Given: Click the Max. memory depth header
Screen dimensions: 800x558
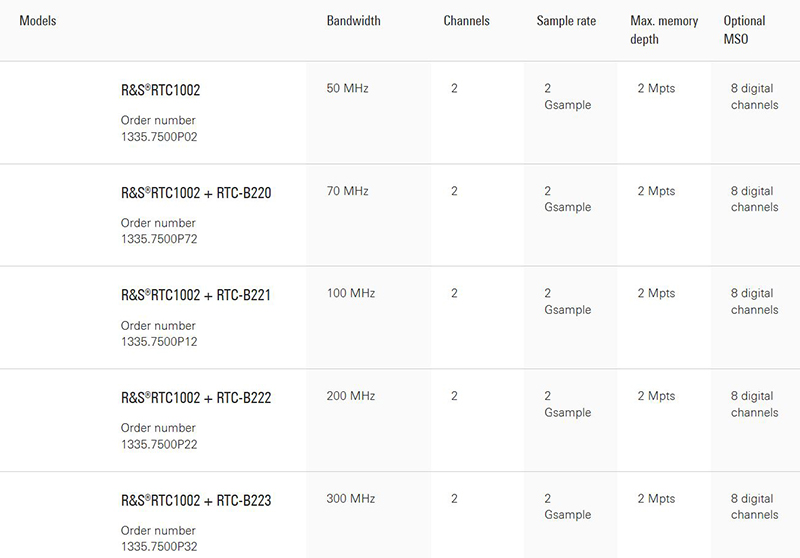Looking at the screenshot, I should [x=664, y=30].
